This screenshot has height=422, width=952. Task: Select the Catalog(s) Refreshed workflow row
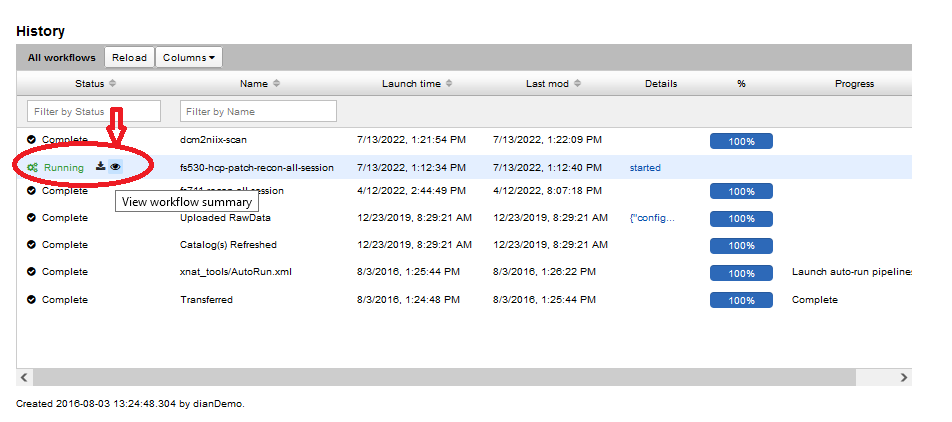coord(228,245)
